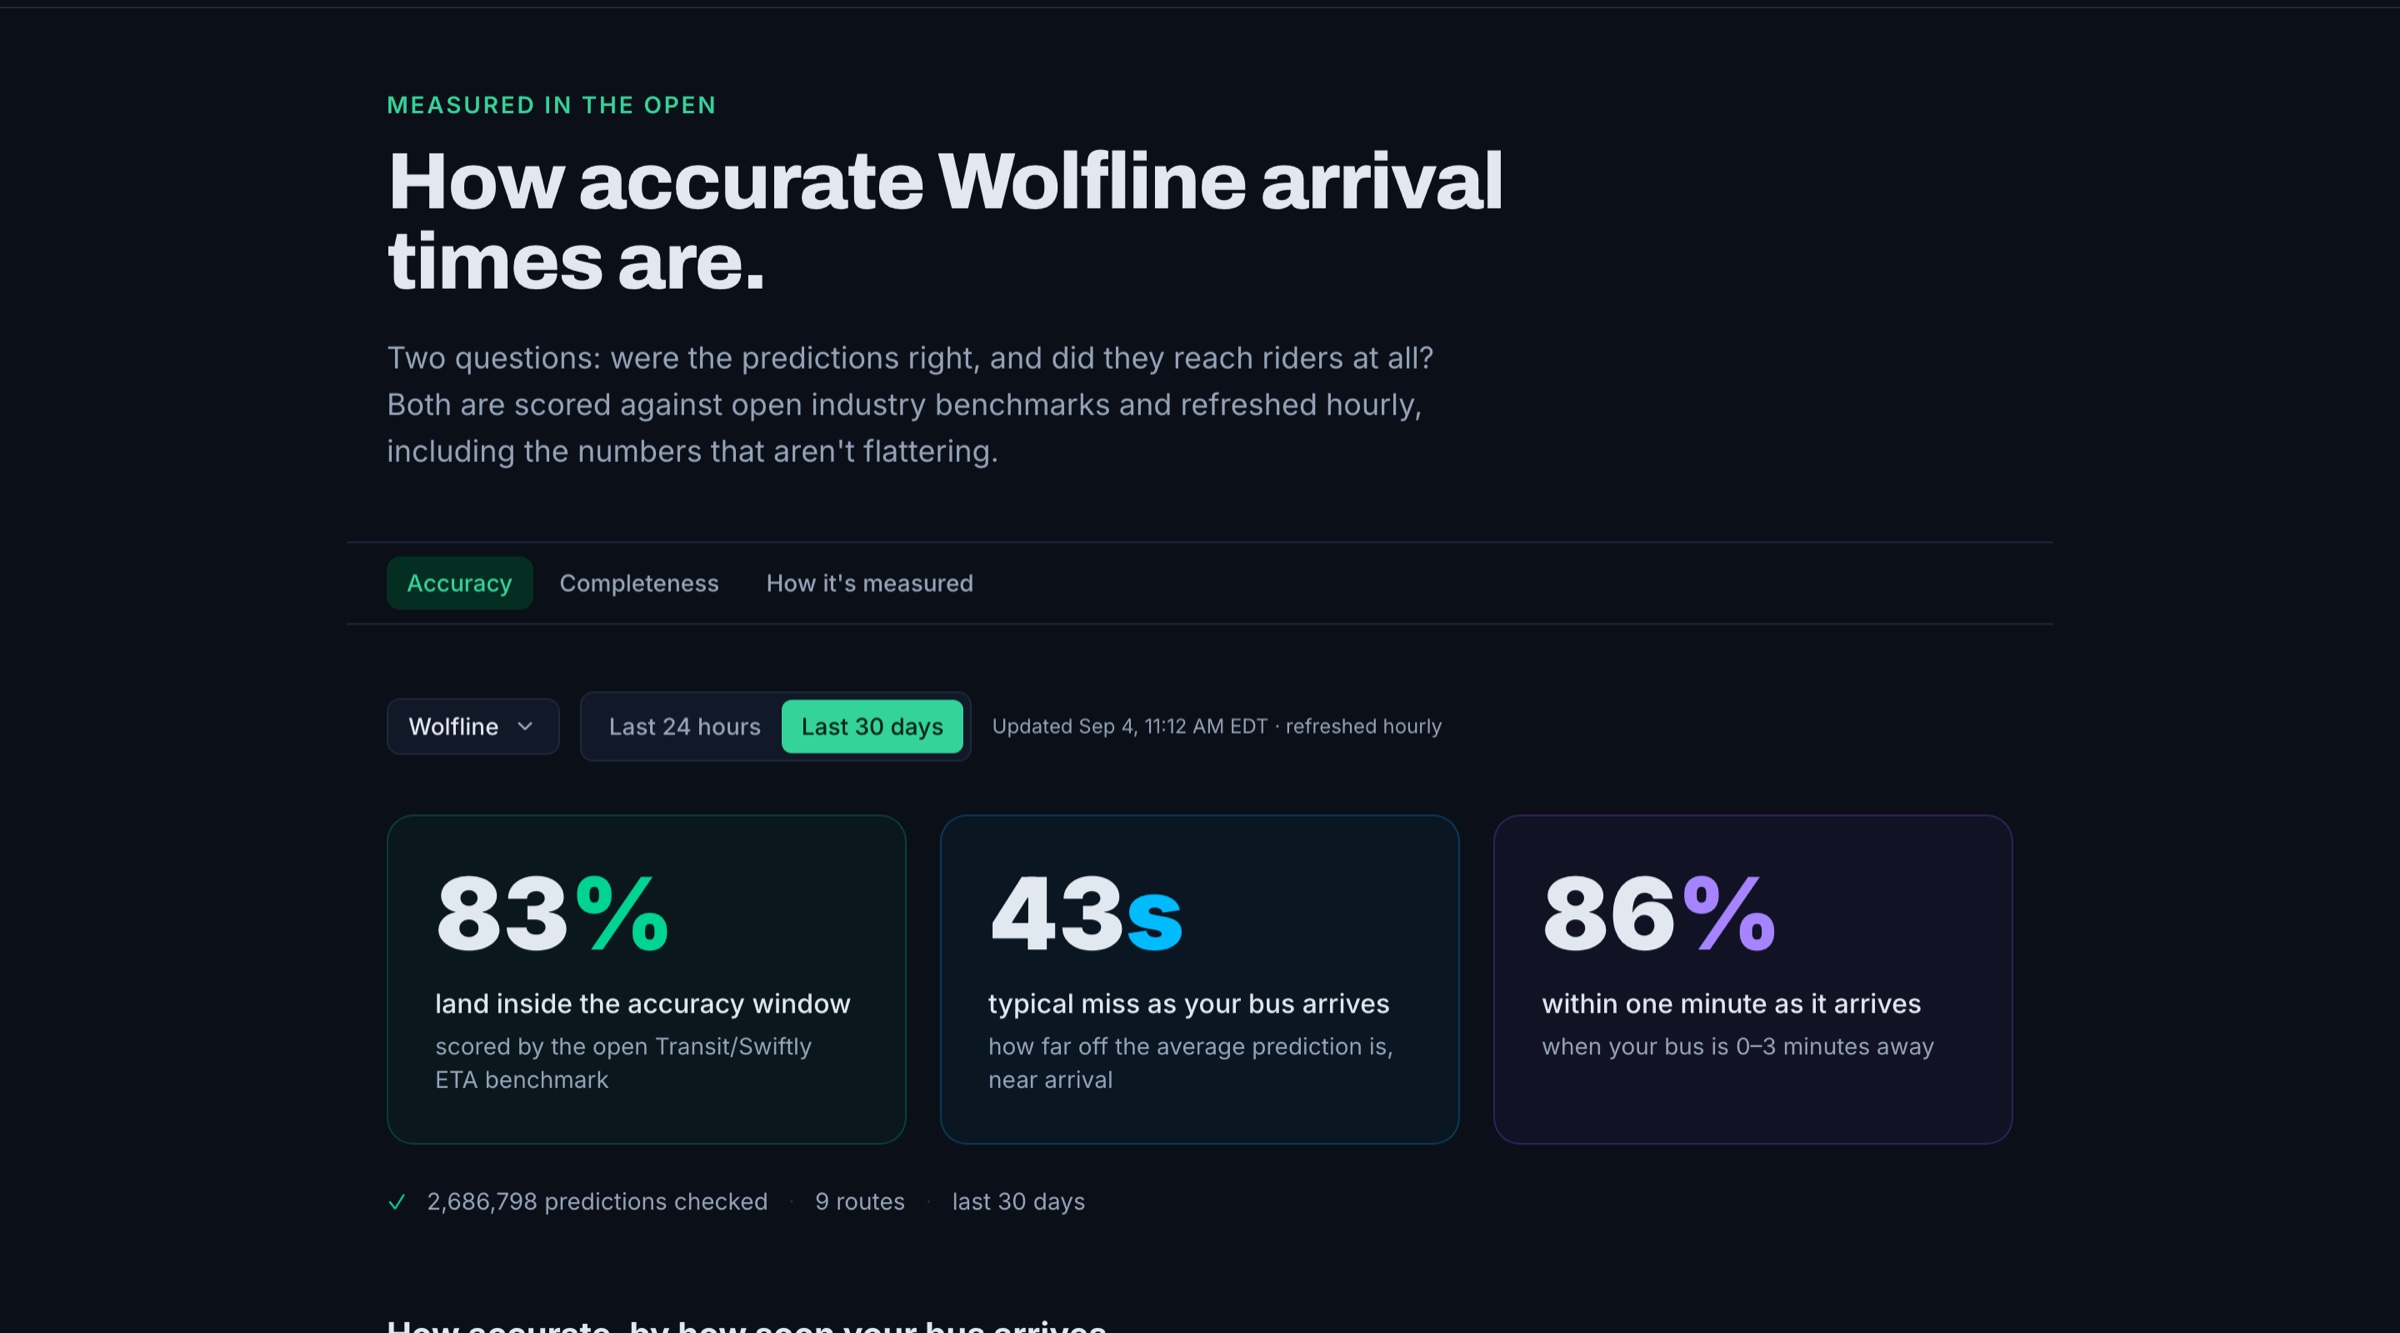This screenshot has width=2400, height=1333.
Task: Click the purple percent symbol after 86
Action: pyautogui.click(x=1729, y=913)
